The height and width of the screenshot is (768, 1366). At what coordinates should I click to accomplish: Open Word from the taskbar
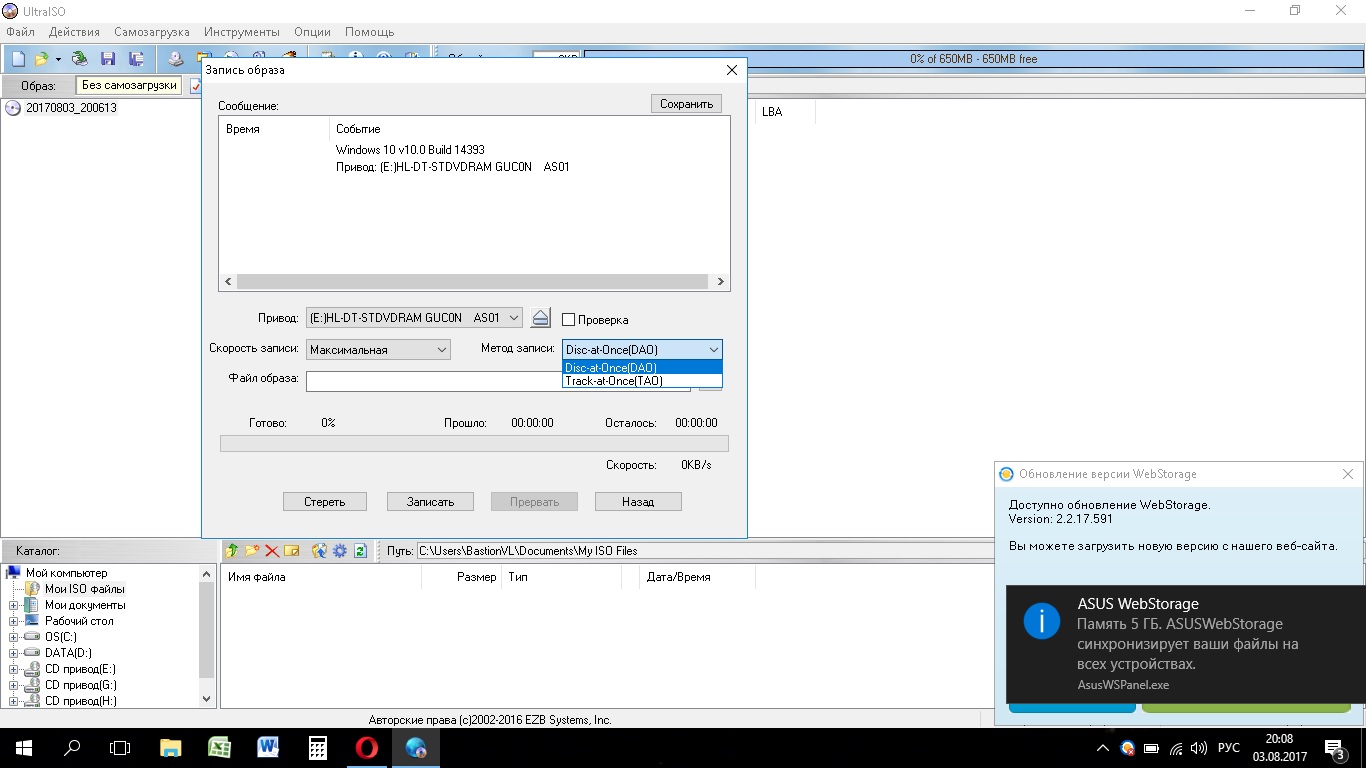pyautogui.click(x=268, y=747)
